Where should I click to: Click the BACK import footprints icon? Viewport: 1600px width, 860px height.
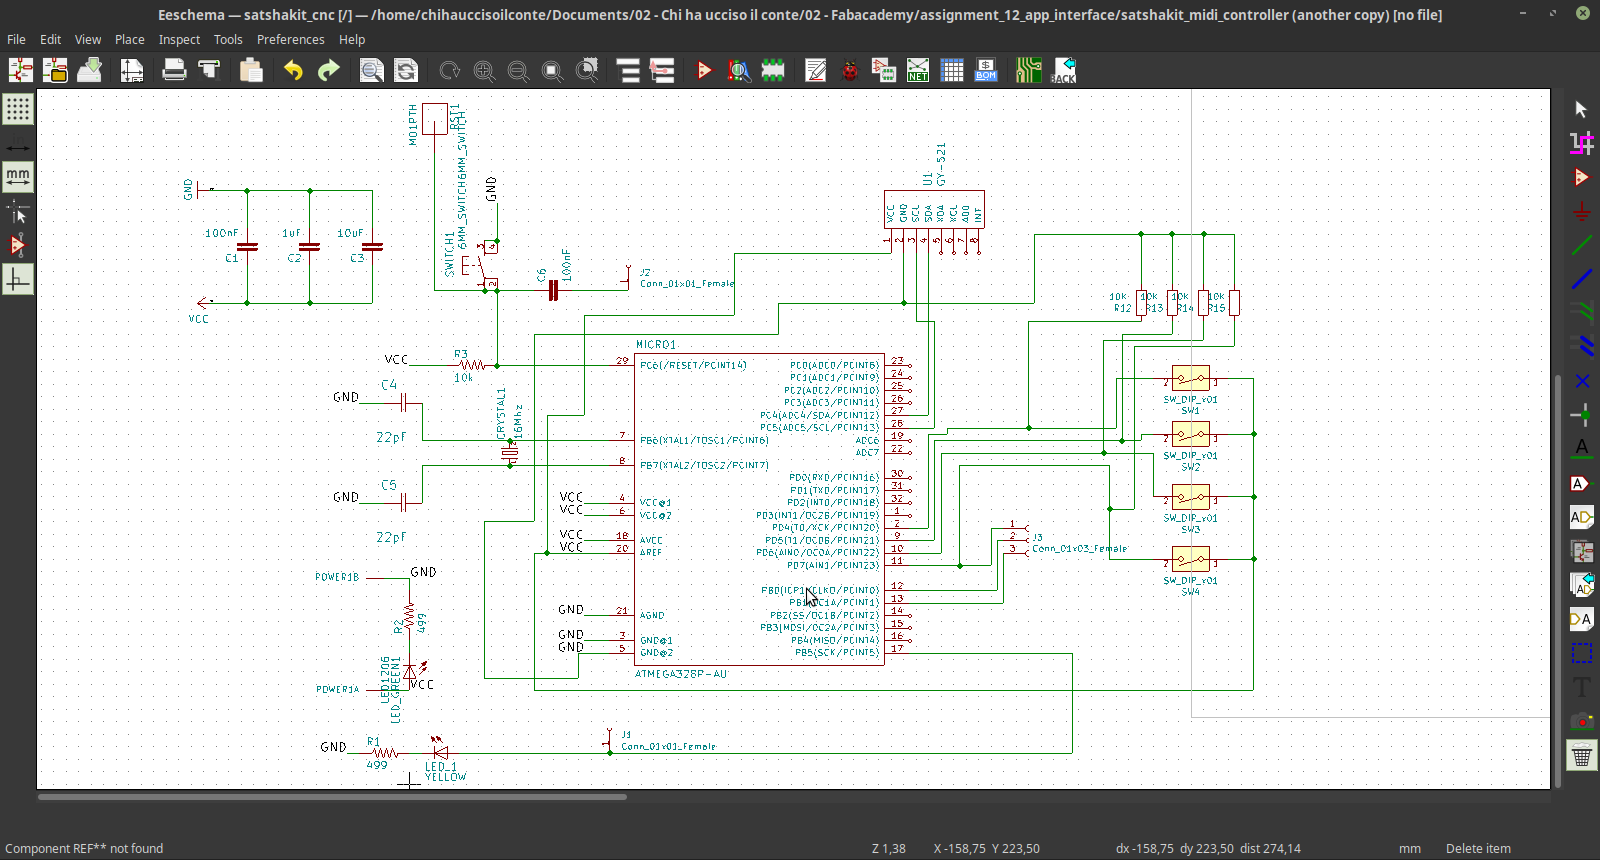(1064, 70)
